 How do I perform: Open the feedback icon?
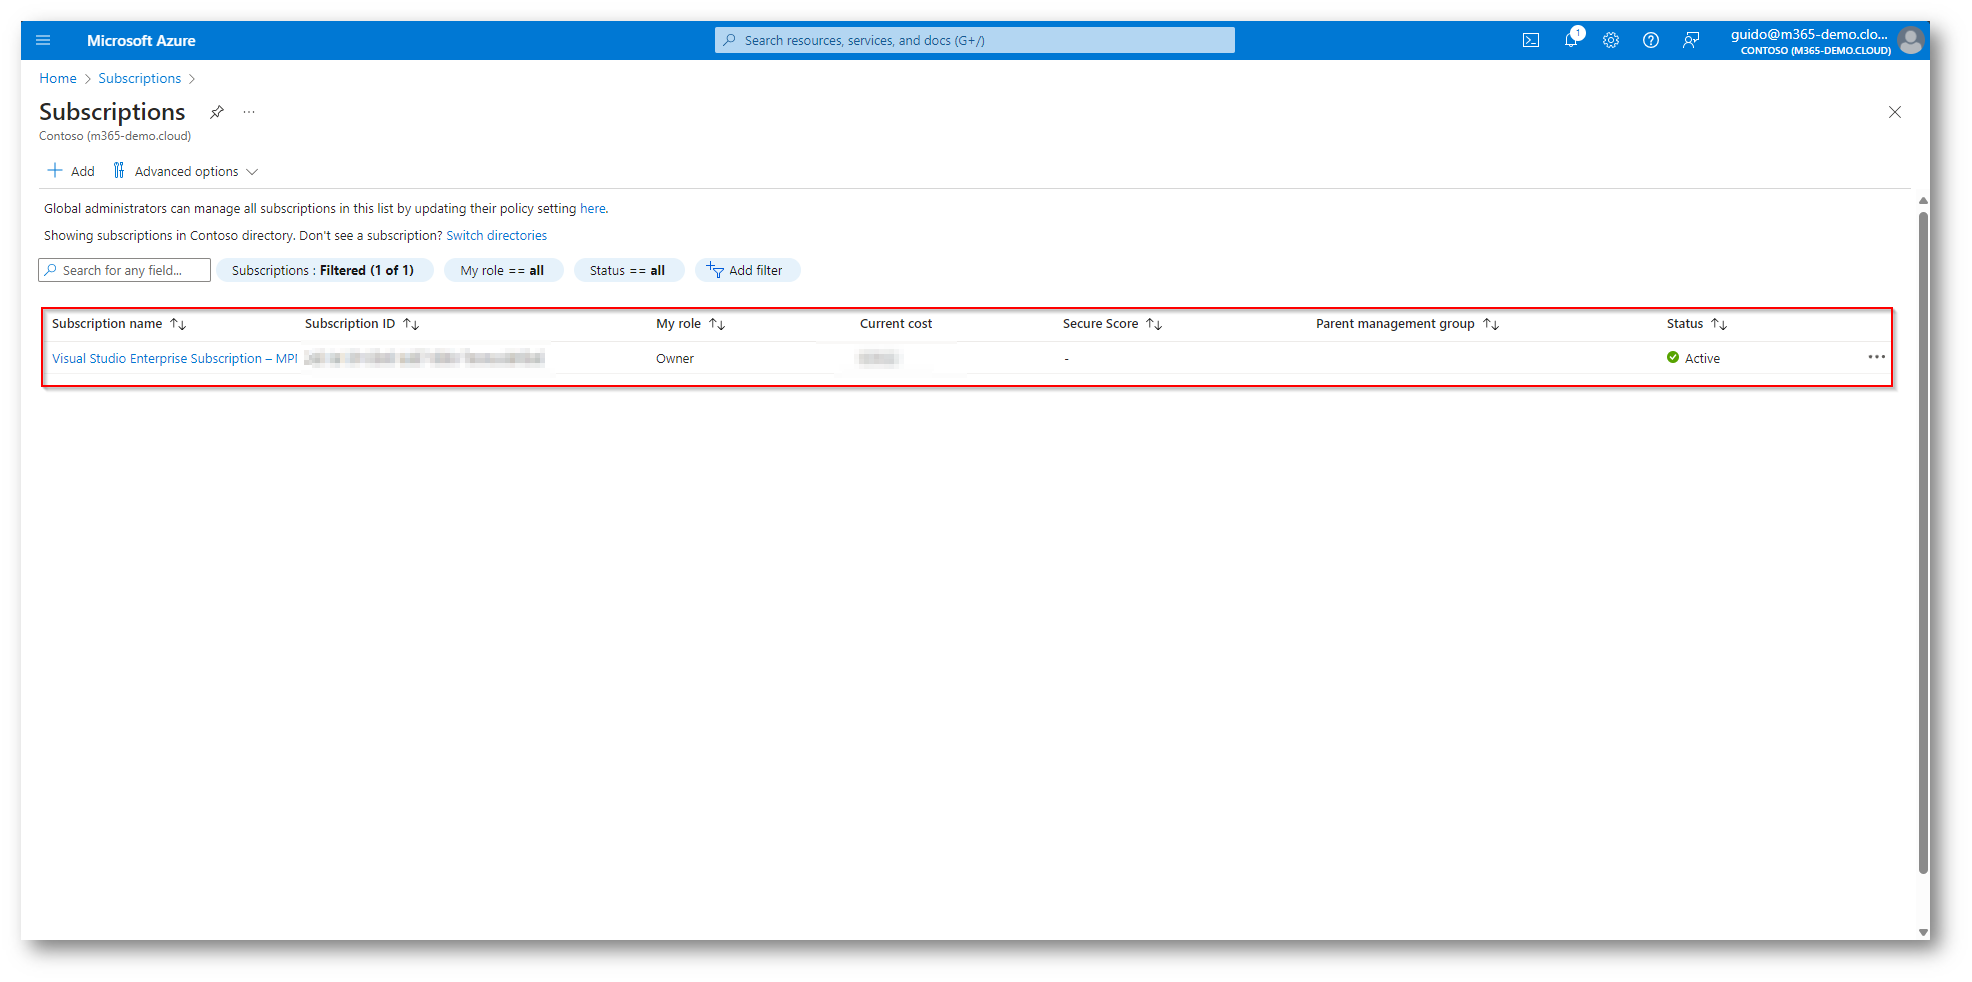[1691, 40]
